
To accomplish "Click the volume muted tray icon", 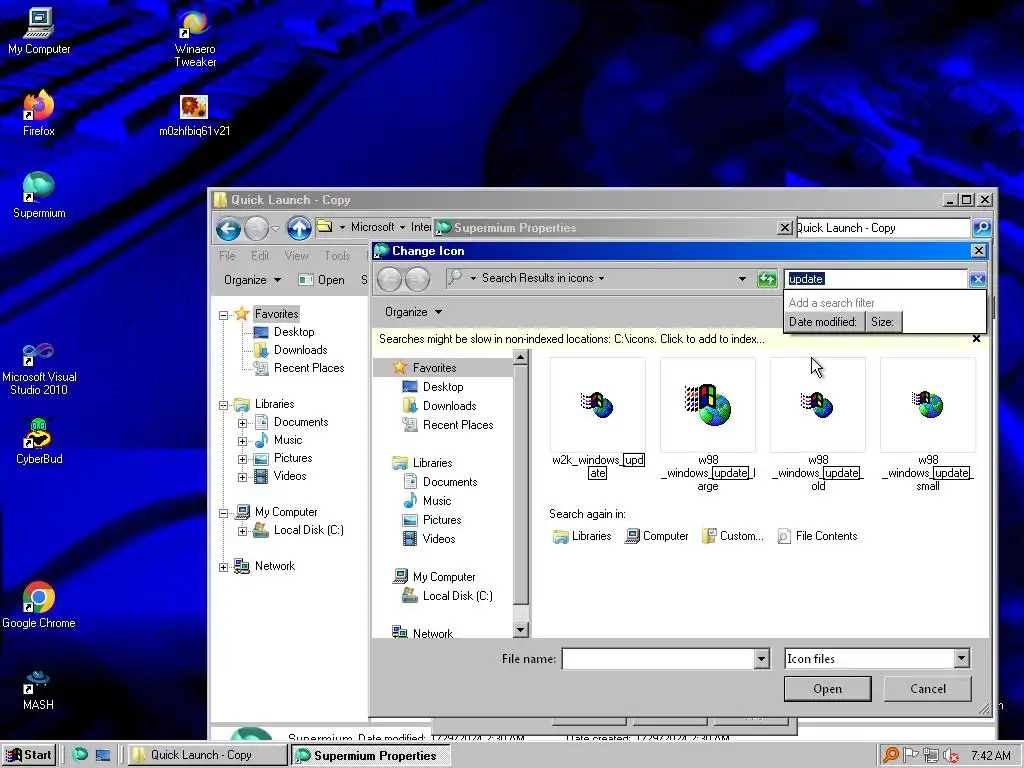I will click(950, 756).
